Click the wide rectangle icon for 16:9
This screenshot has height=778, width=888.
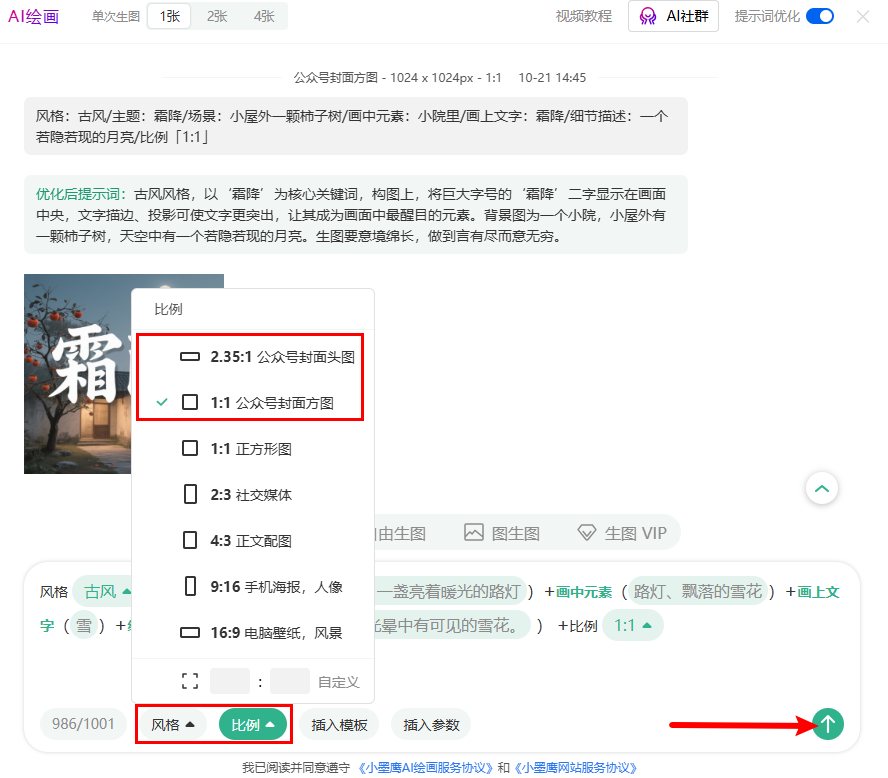coord(190,632)
